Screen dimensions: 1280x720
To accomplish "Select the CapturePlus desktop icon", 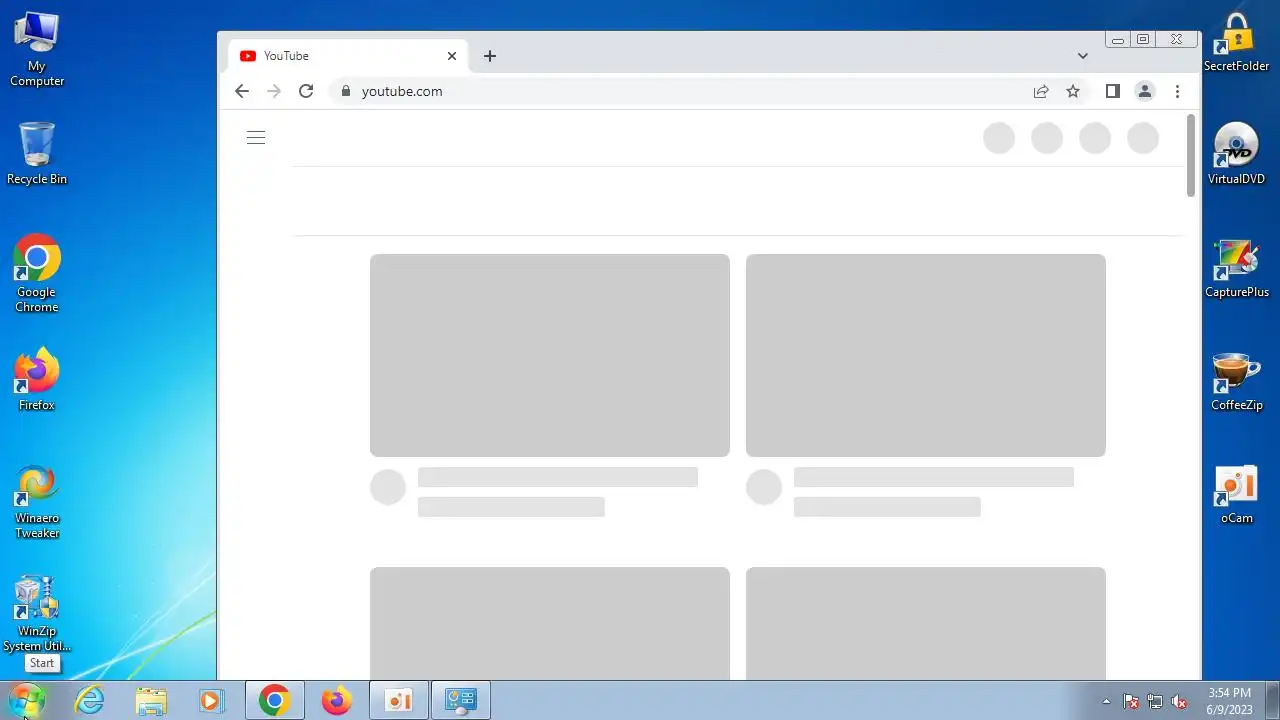I will click(1237, 268).
